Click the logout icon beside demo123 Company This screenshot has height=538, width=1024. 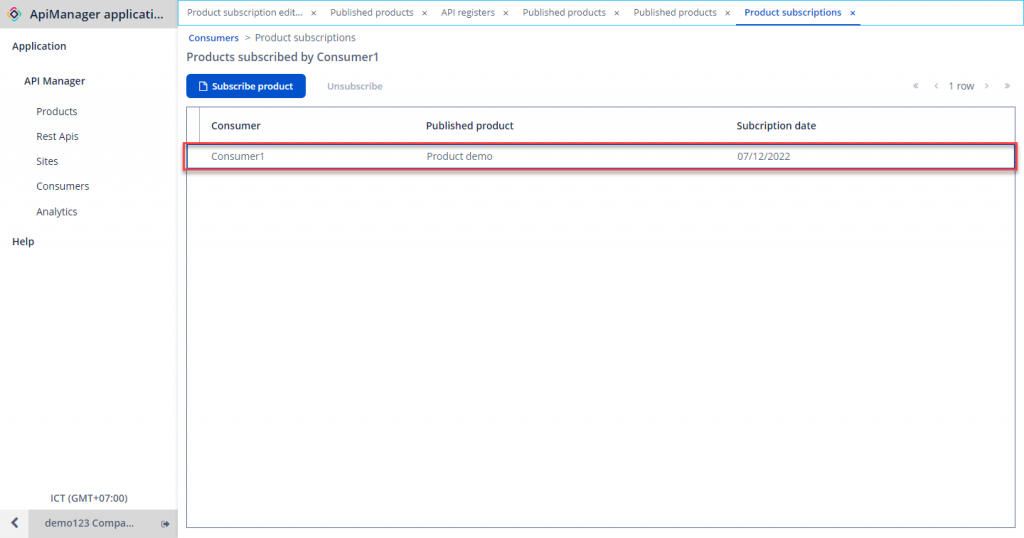[165, 524]
